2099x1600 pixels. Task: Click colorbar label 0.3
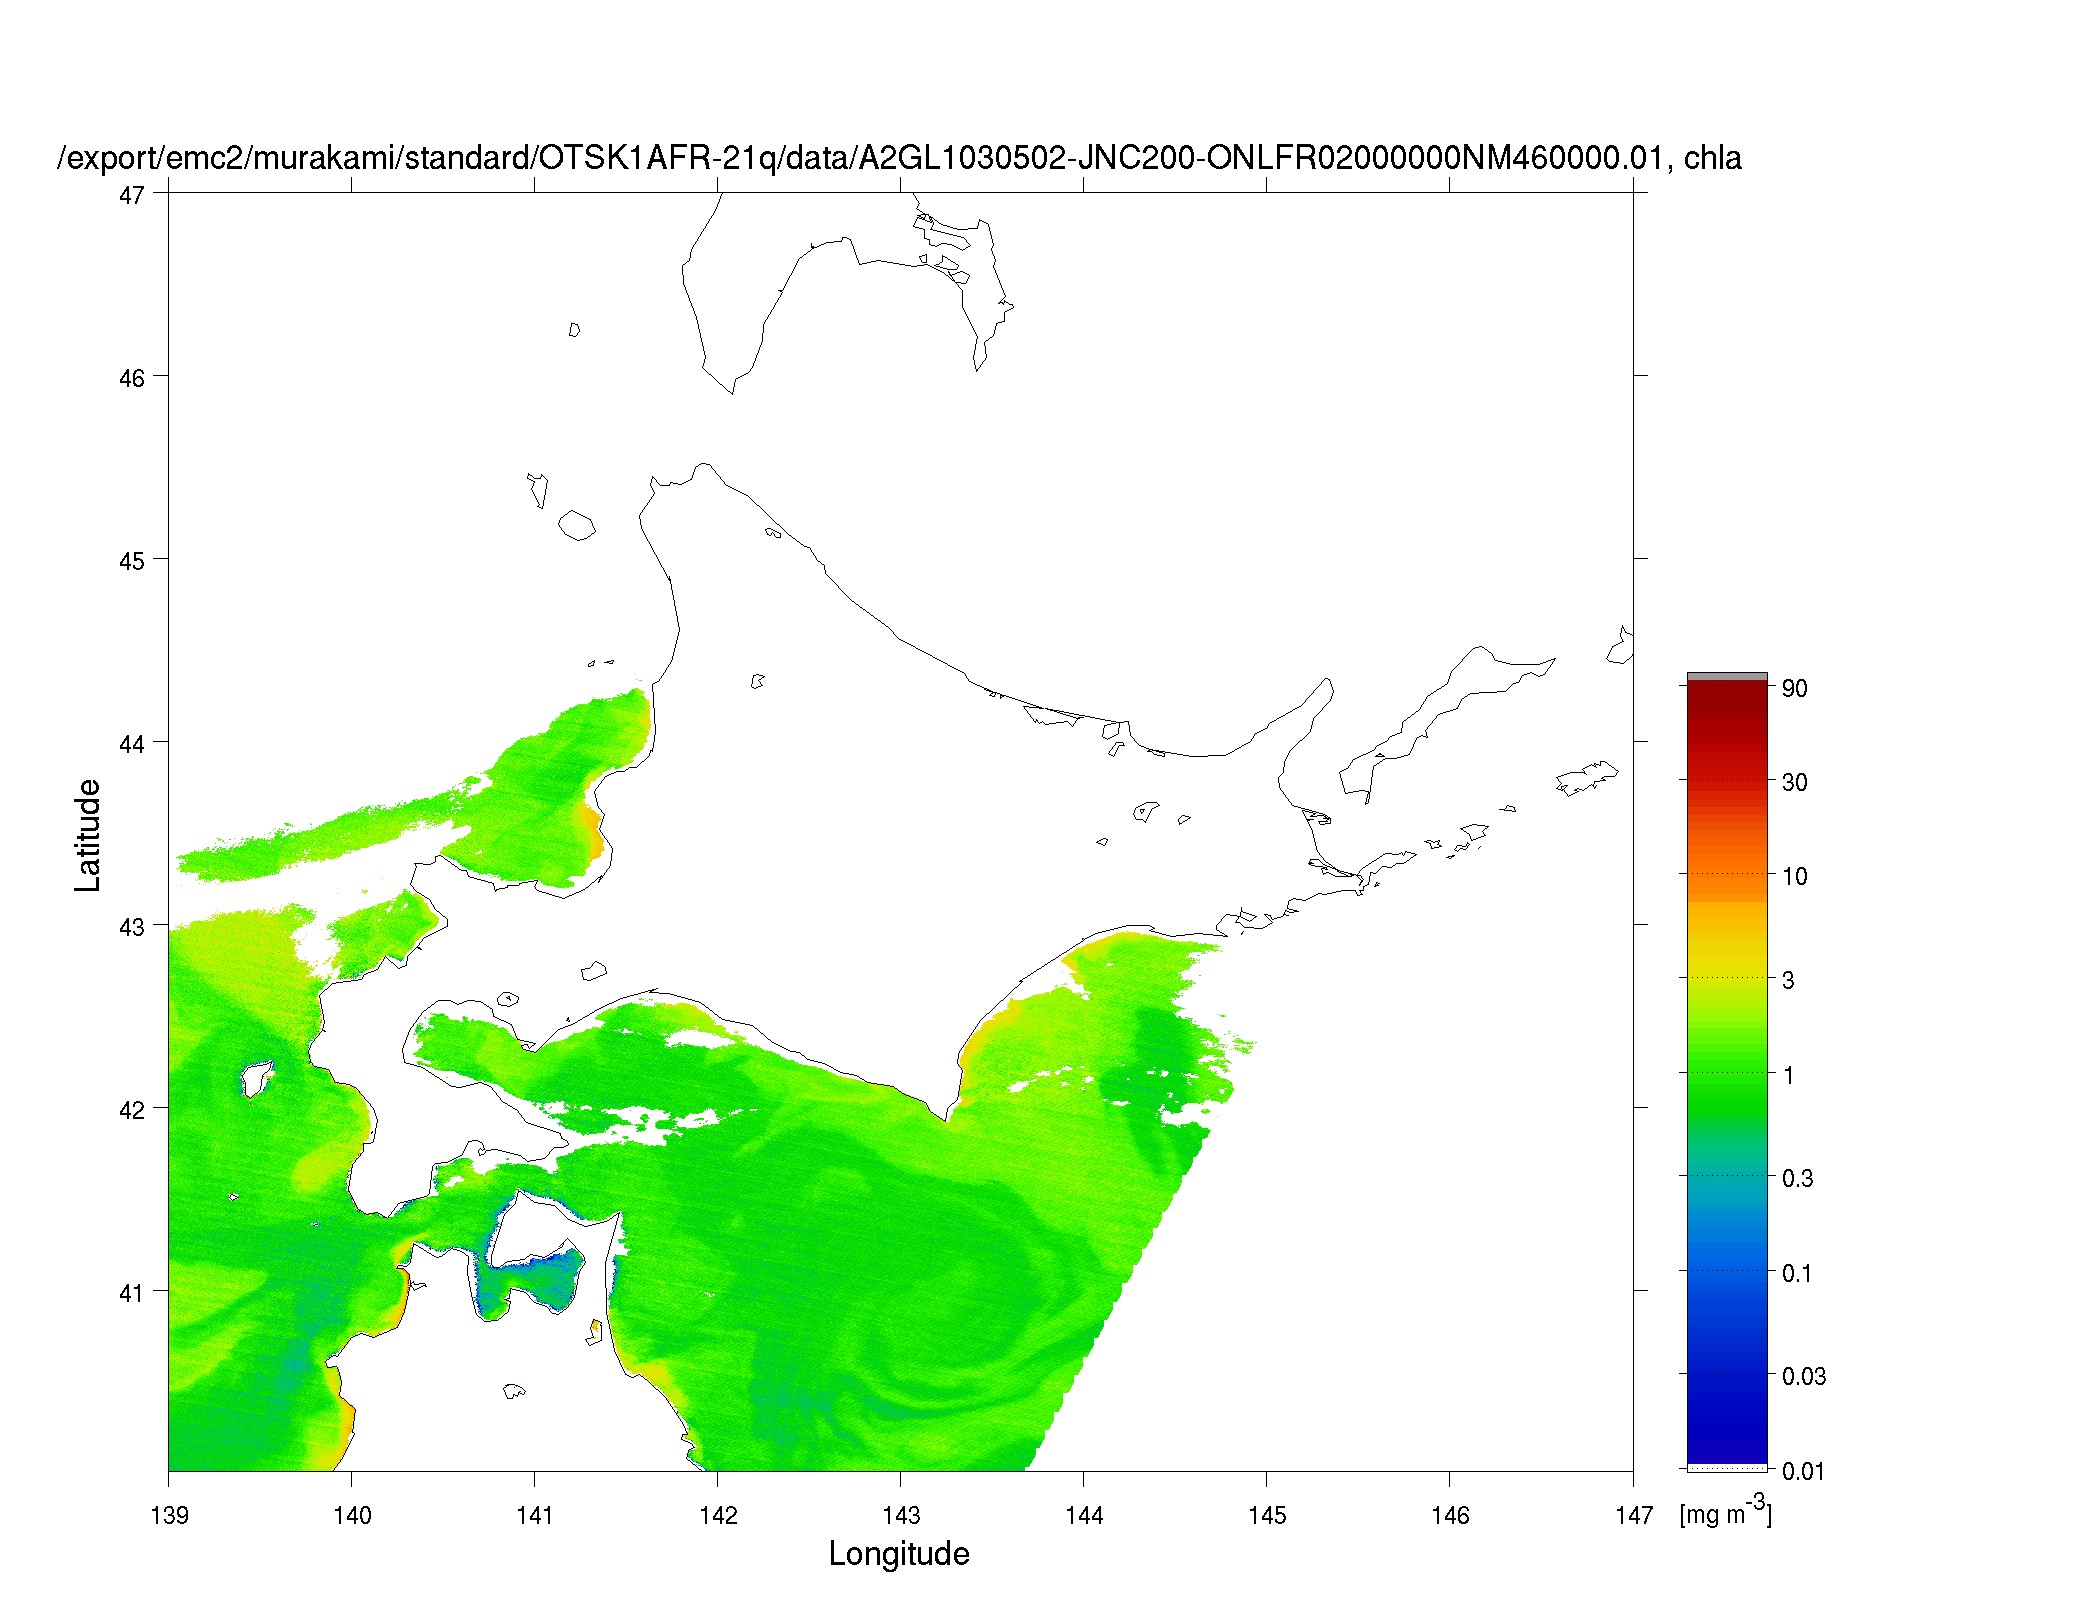(x=1797, y=1178)
